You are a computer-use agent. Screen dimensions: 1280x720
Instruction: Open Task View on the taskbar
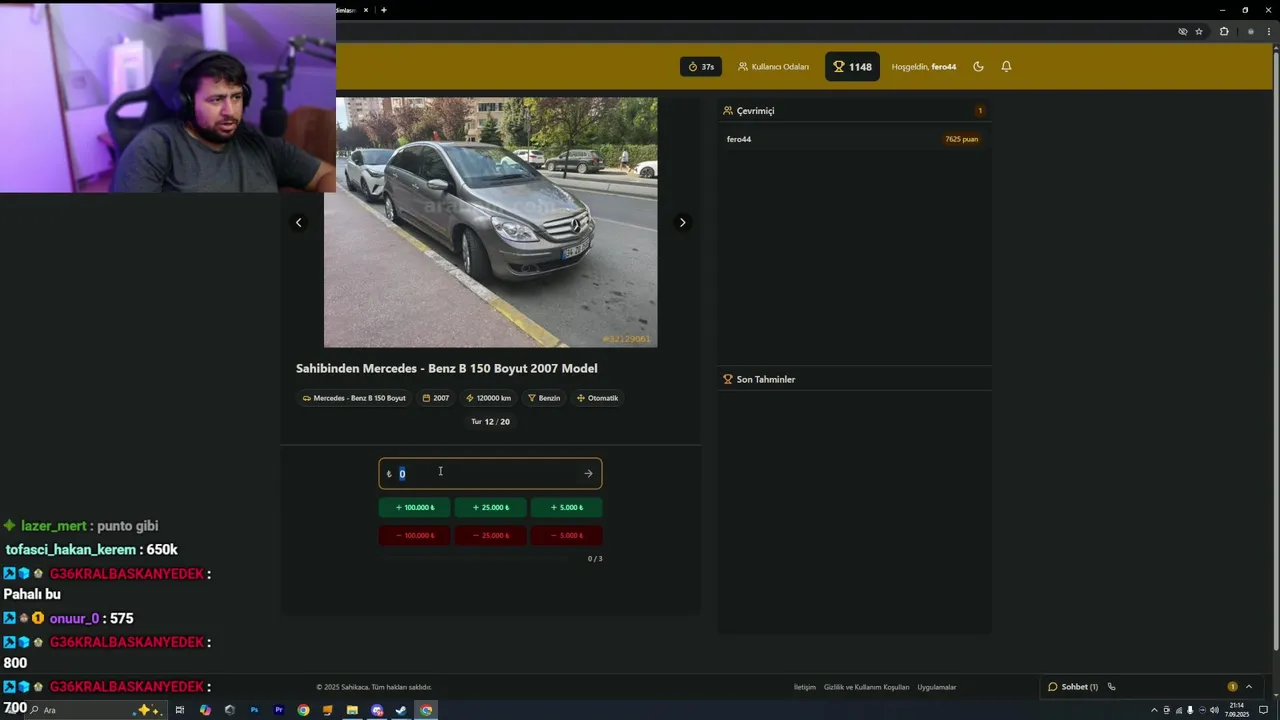(180, 710)
